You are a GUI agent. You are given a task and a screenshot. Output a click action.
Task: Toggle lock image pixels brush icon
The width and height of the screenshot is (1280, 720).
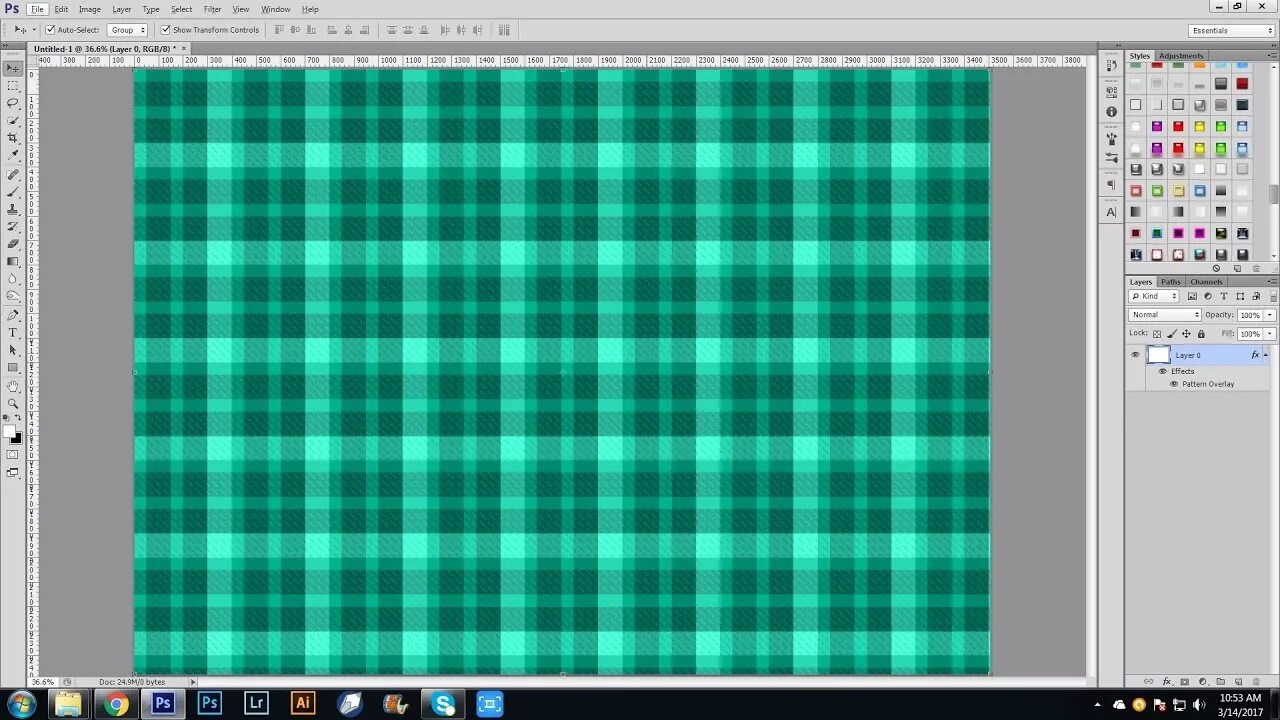[1172, 334]
